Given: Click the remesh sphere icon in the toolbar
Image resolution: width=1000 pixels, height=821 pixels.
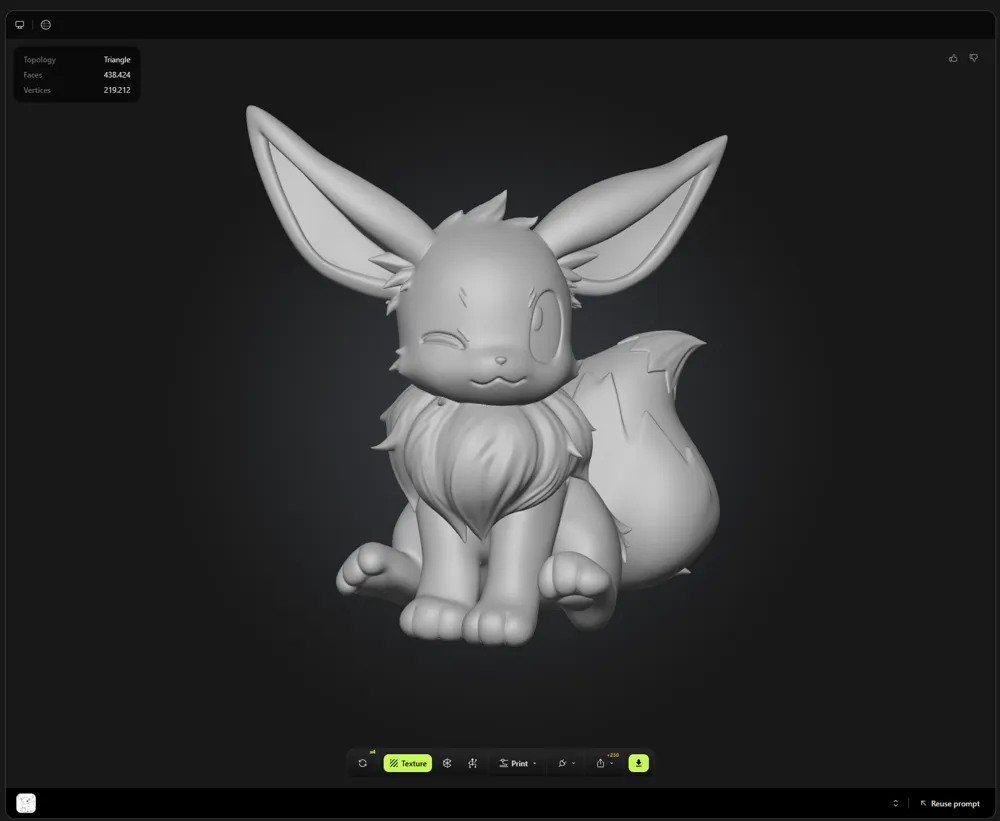Looking at the screenshot, I should [447, 763].
